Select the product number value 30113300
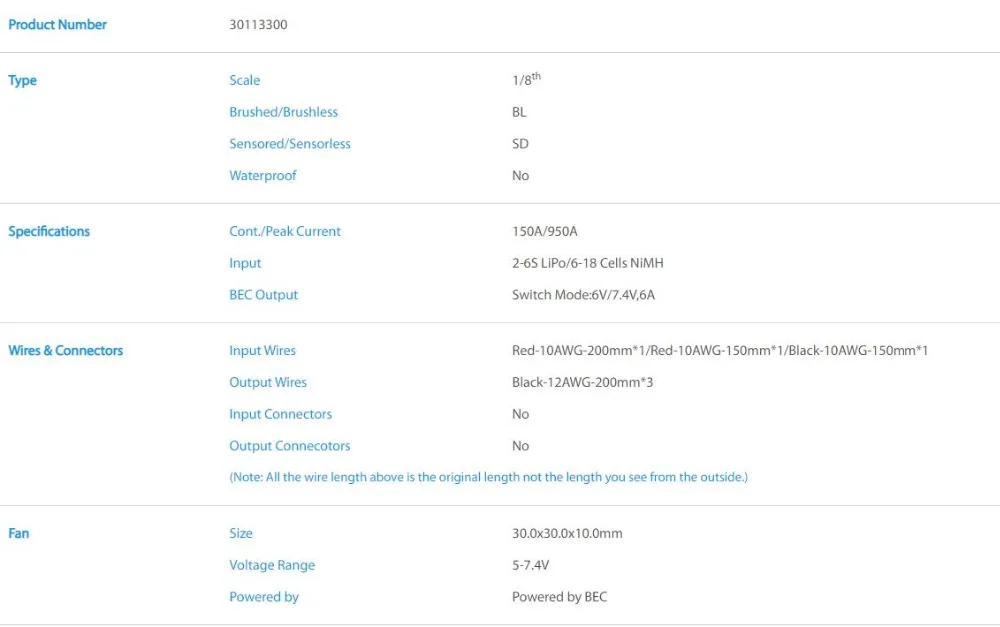1000x627 pixels. tap(258, 25)
